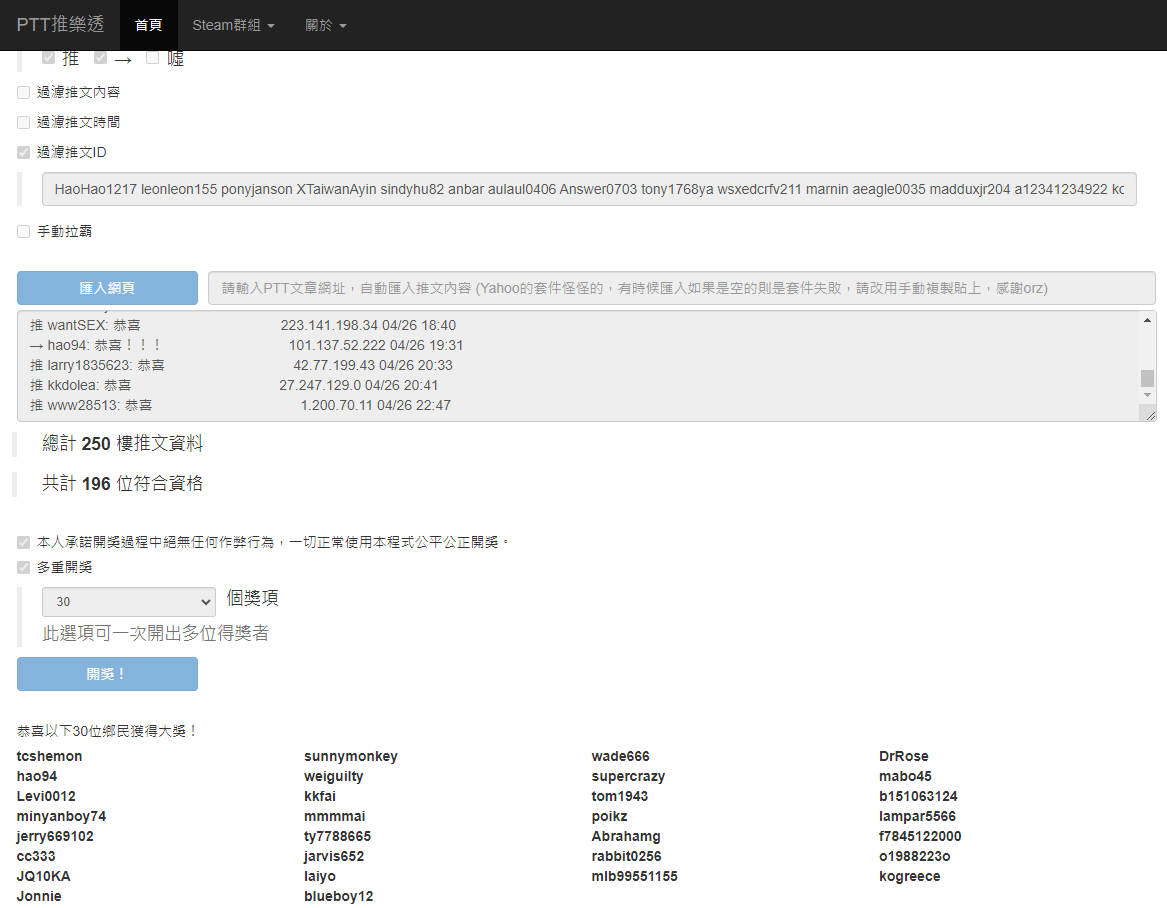Select winner name Jonnie

[x=39, y=897]
